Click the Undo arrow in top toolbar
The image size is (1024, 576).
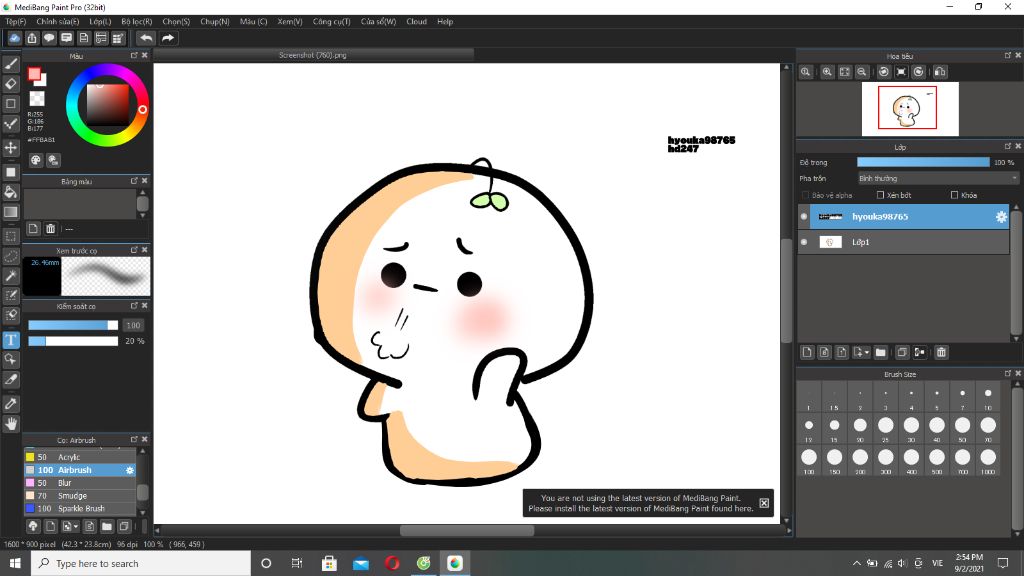point(146,38)
